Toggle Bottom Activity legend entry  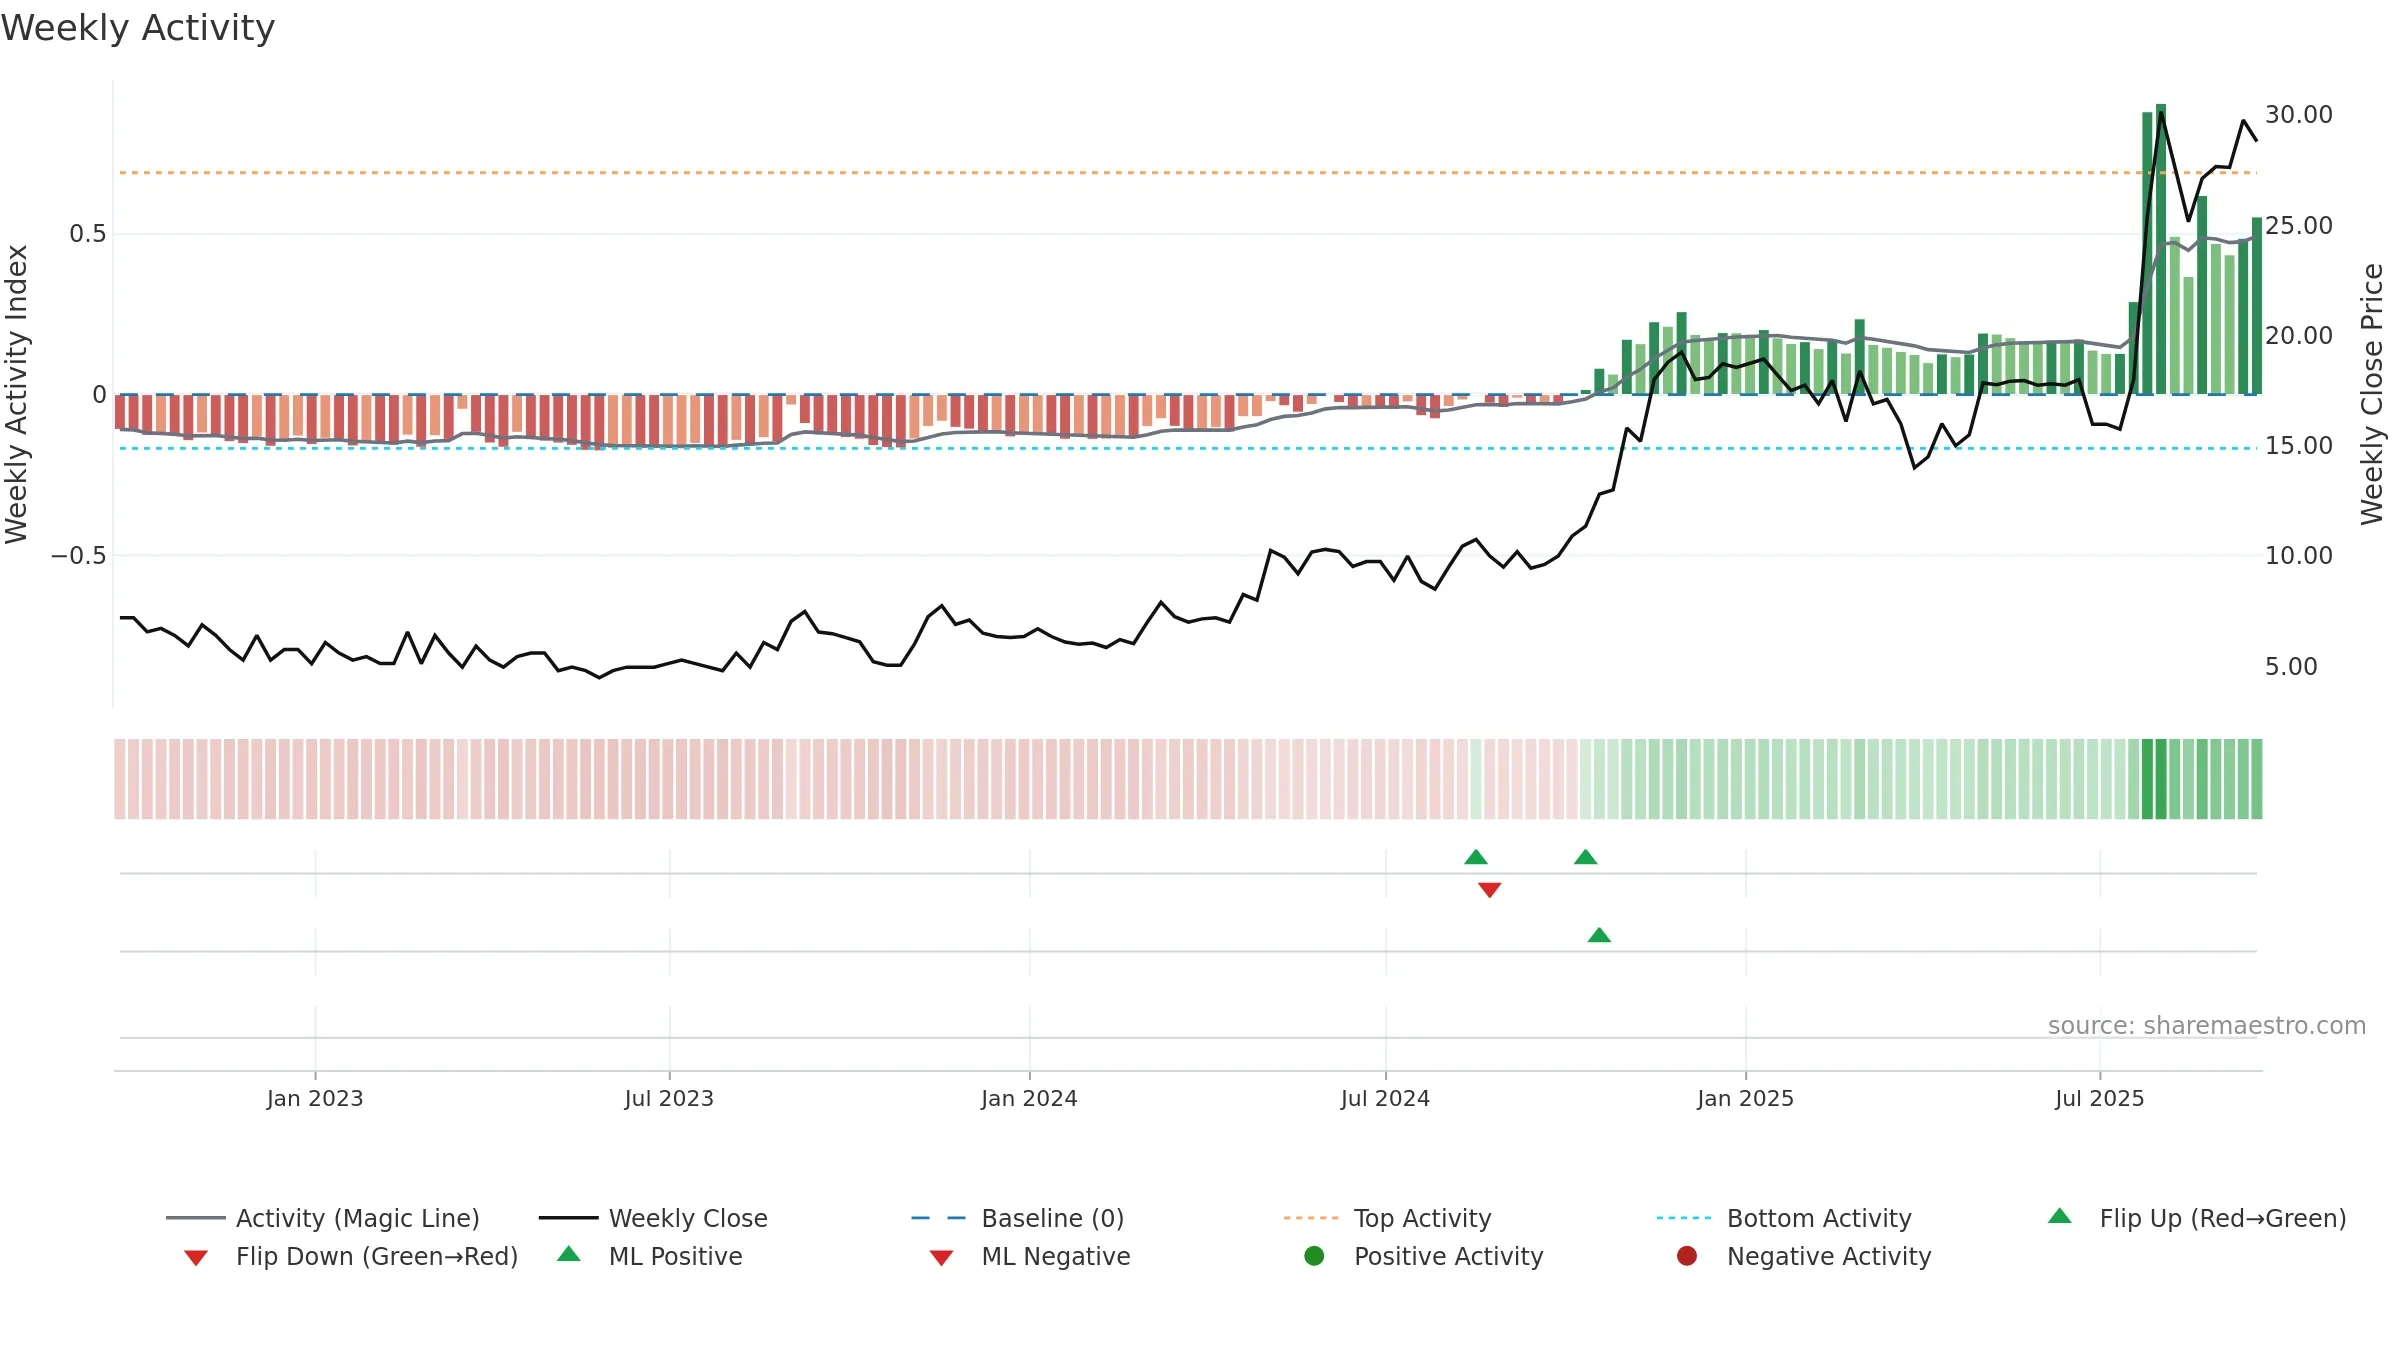tap(1784, 1218)
